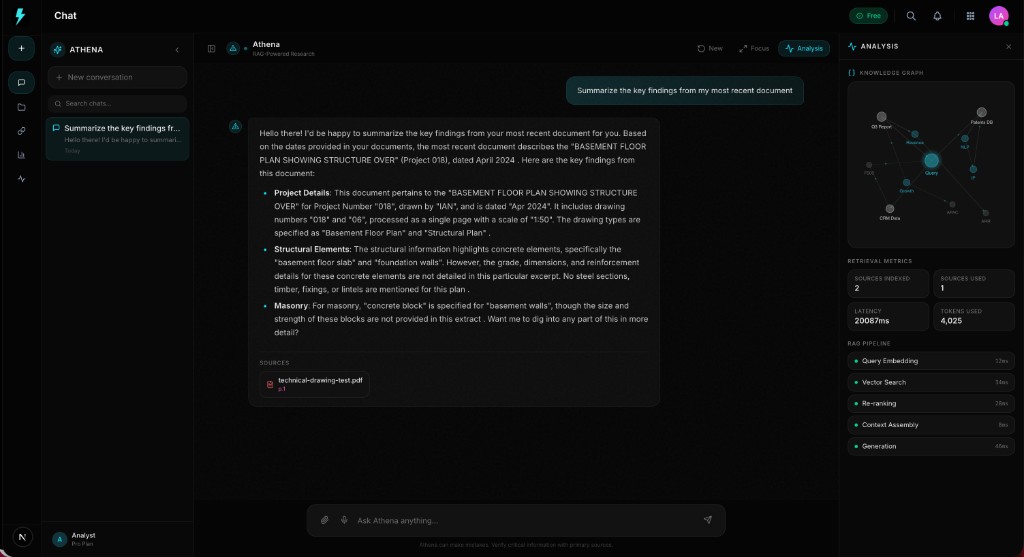
Task: Select the 'Summarize the key findings' conversation
Action: (x=117, y=138)
